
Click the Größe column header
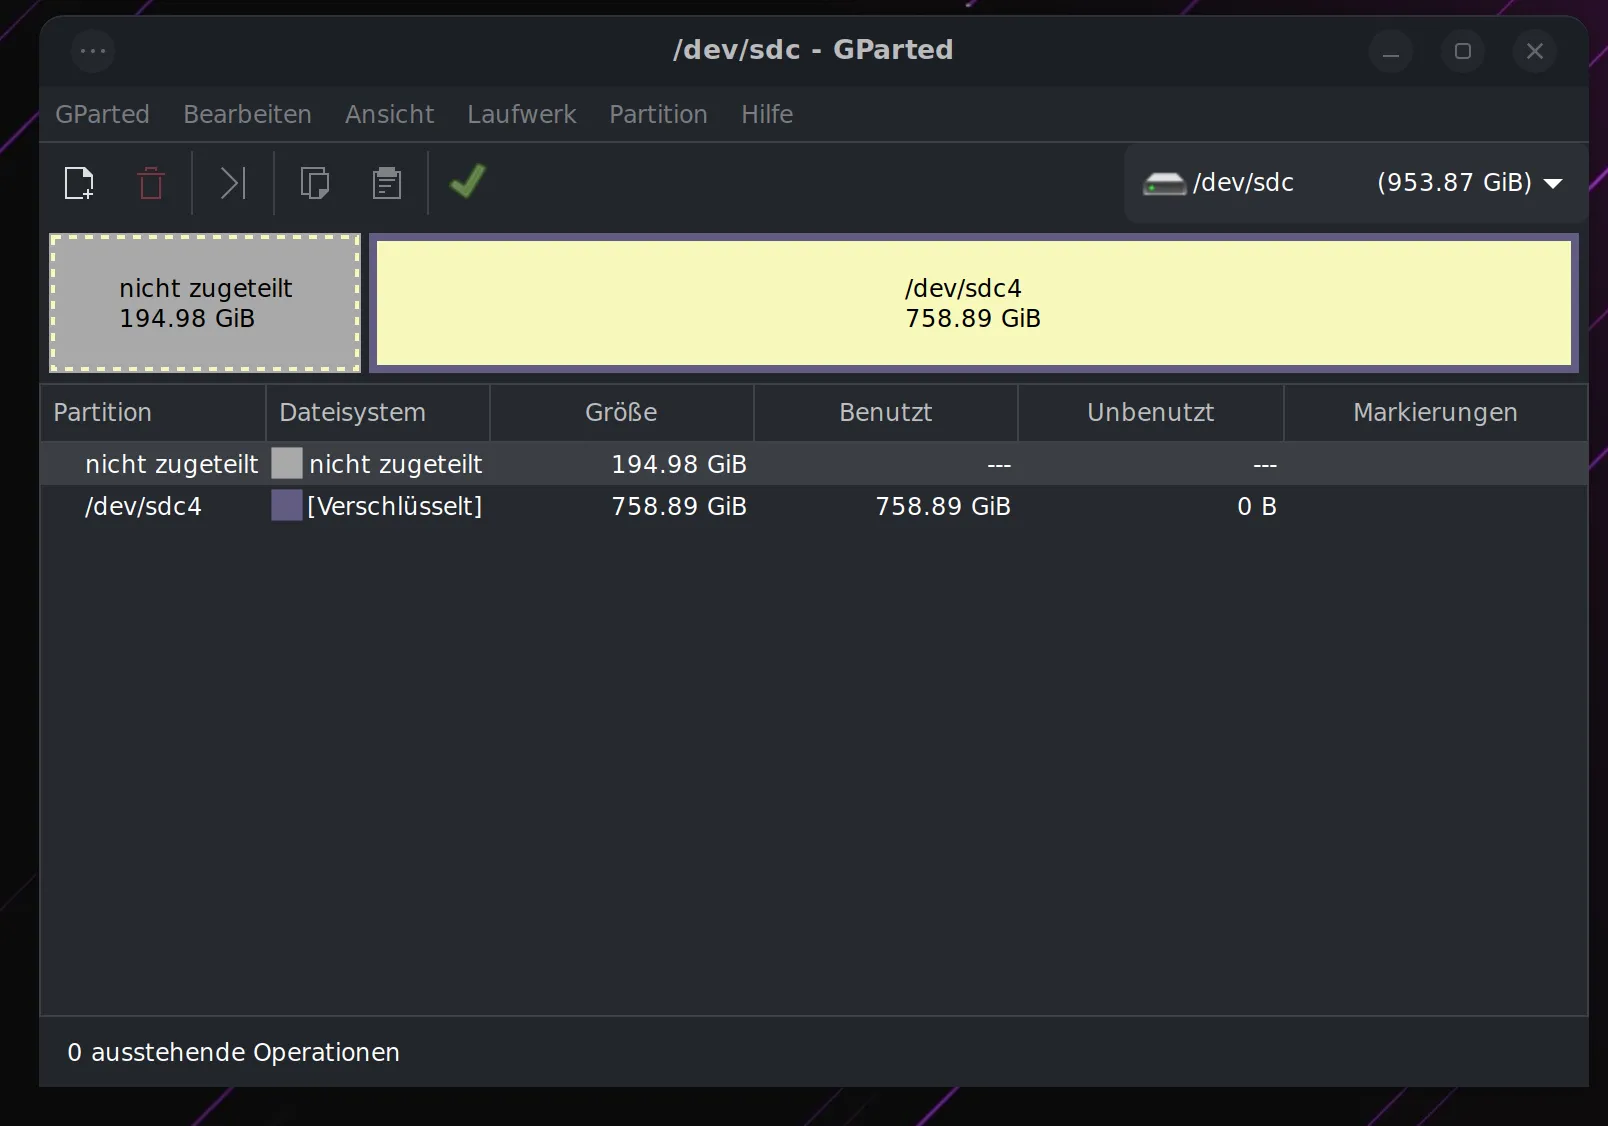tap(621, 412)
